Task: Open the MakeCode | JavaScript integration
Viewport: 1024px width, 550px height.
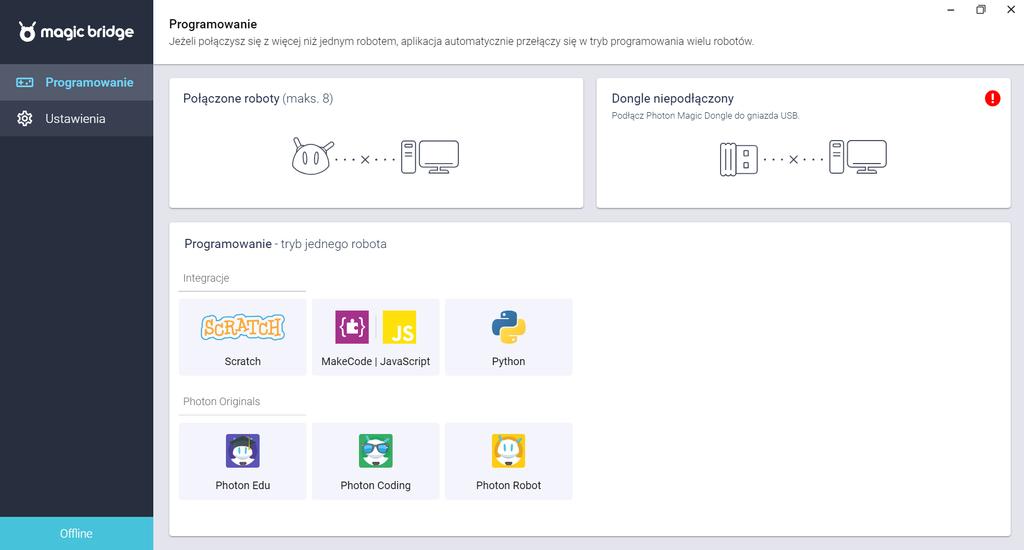Action: (x=376, y=337)
